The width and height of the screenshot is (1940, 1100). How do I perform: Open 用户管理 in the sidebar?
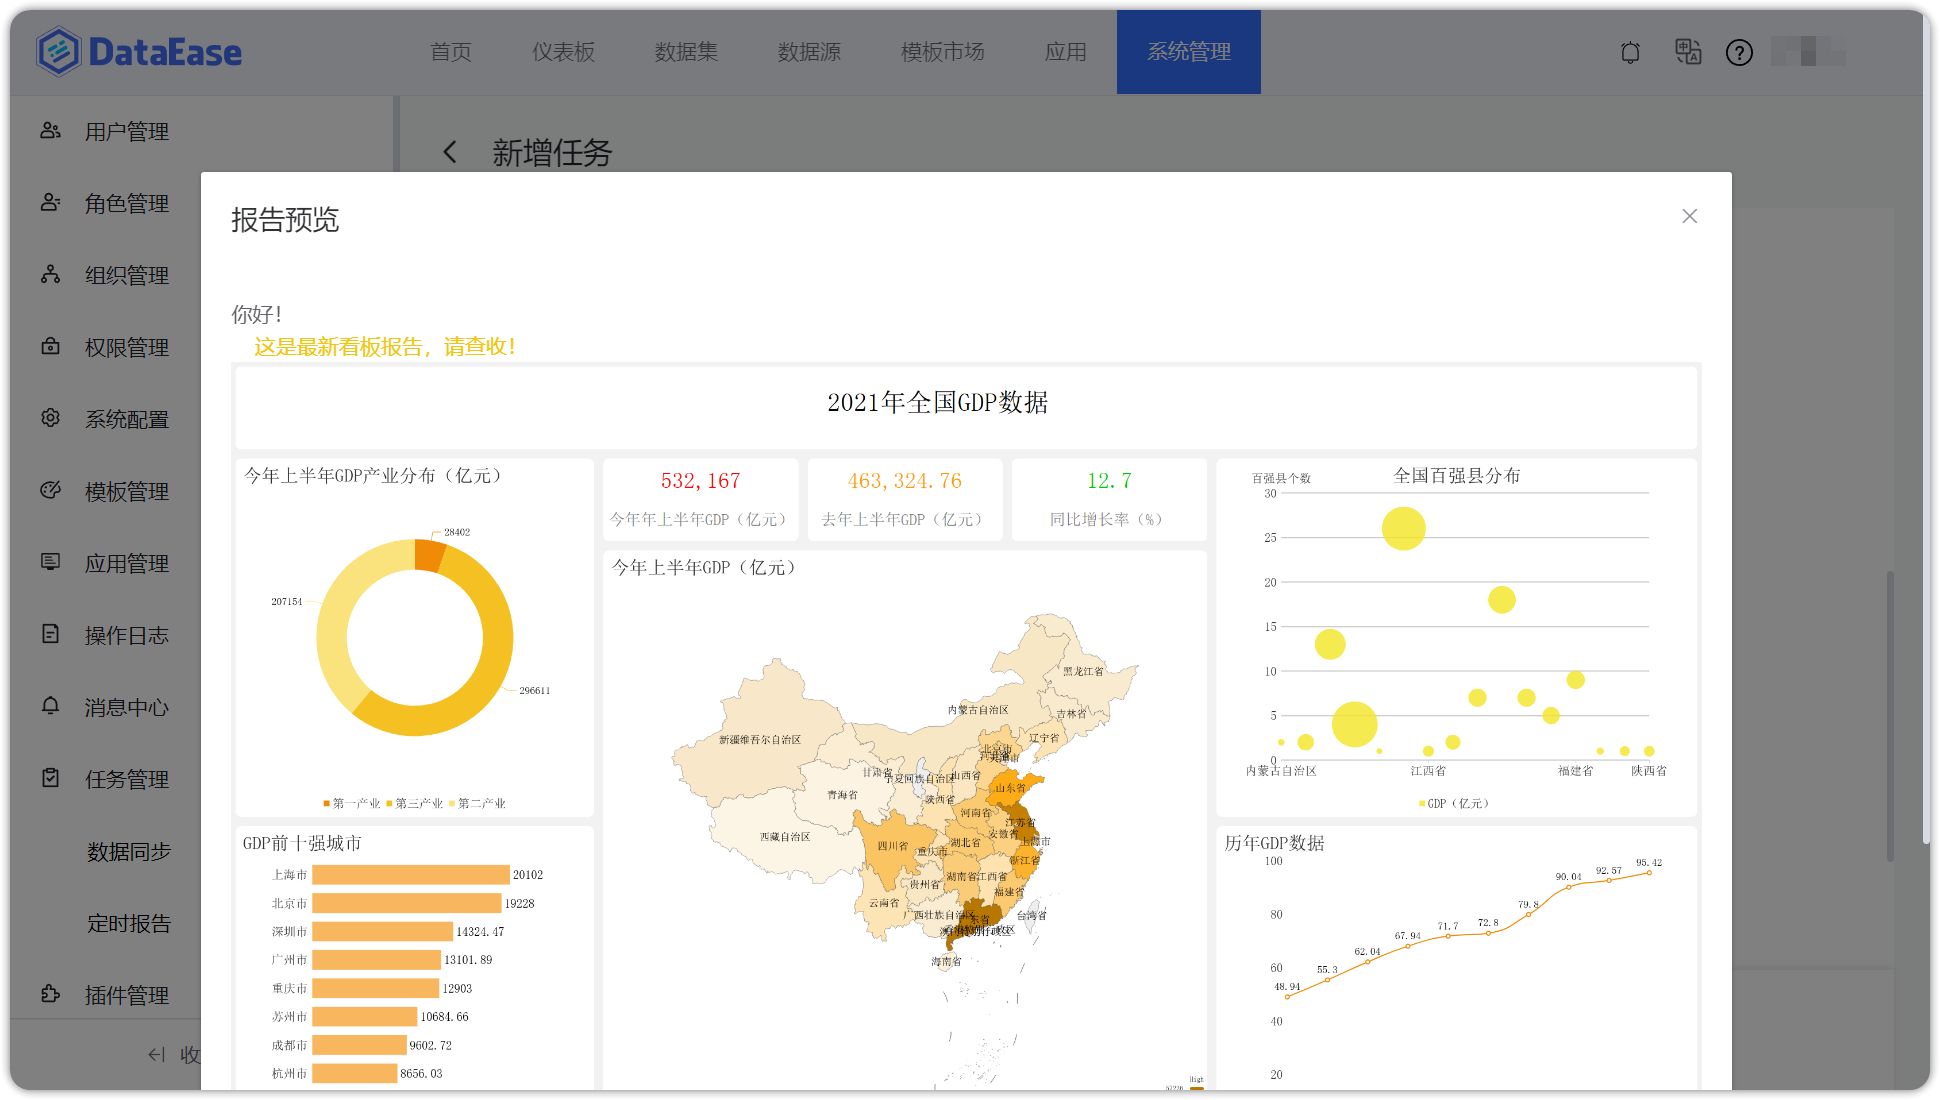pyautogui.click(x=127, y=131)
